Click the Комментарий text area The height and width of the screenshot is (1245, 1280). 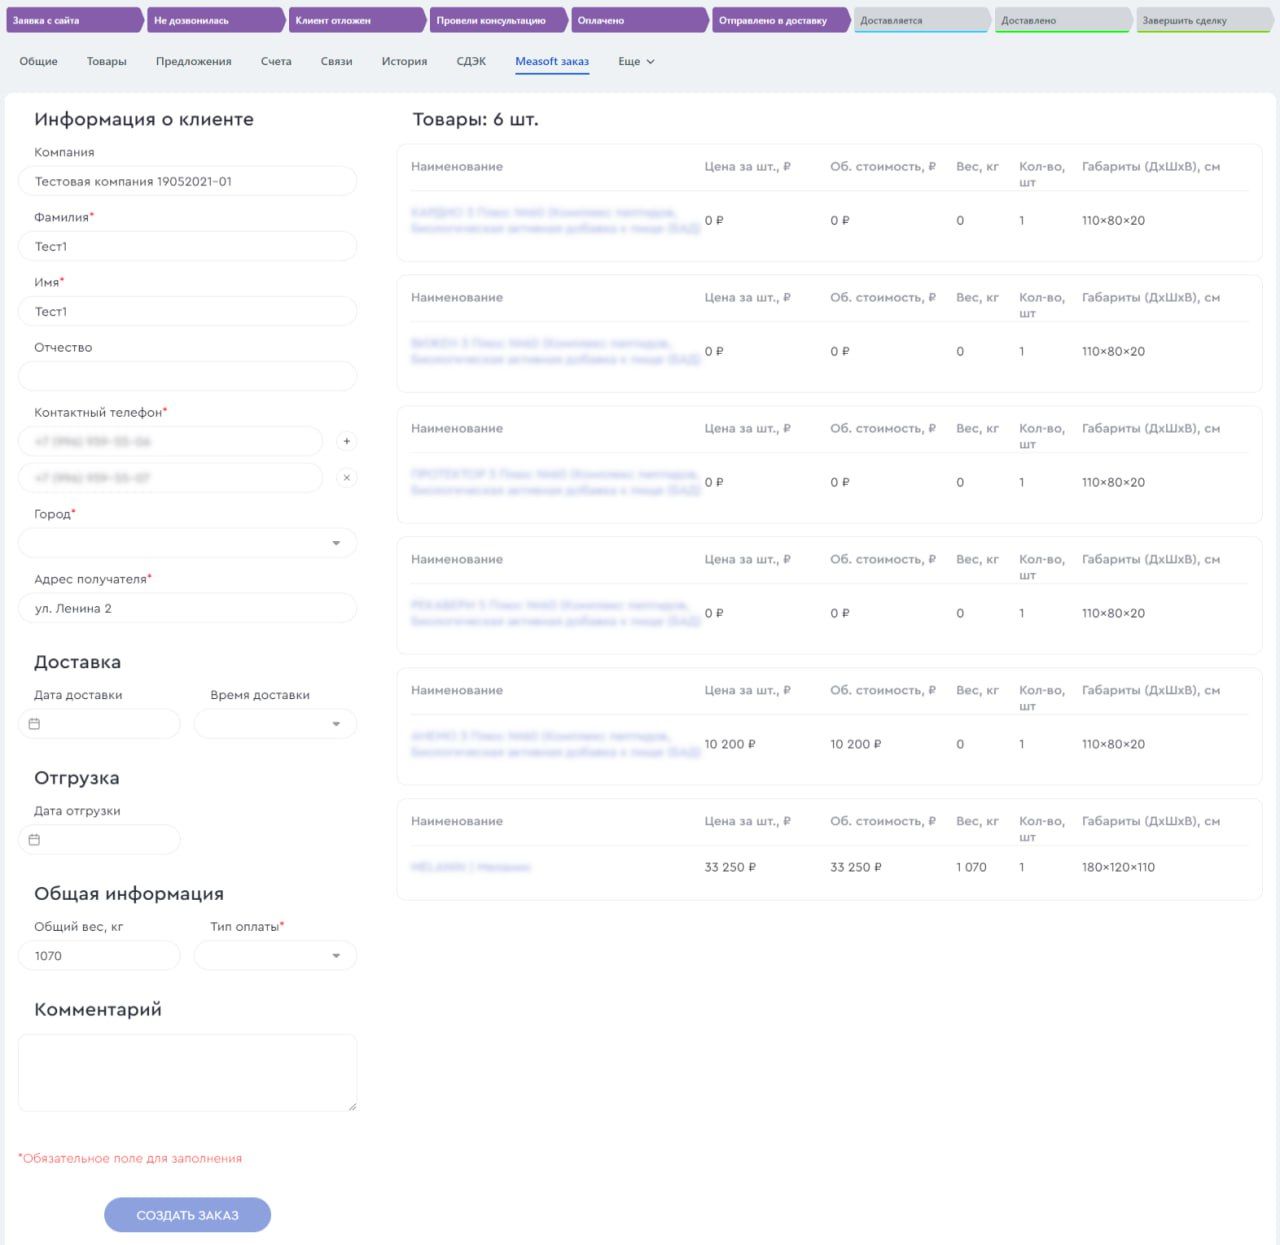[188, 1072]
